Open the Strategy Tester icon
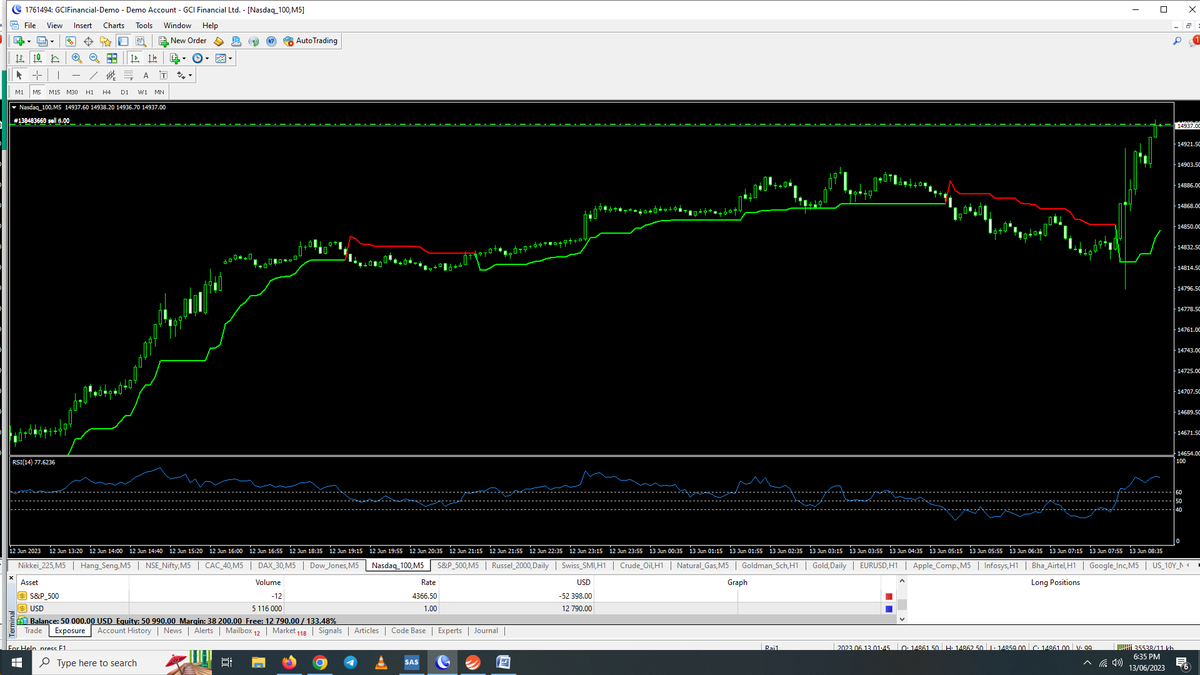This screenshot has height=675, width=1200. coord(141,41)
